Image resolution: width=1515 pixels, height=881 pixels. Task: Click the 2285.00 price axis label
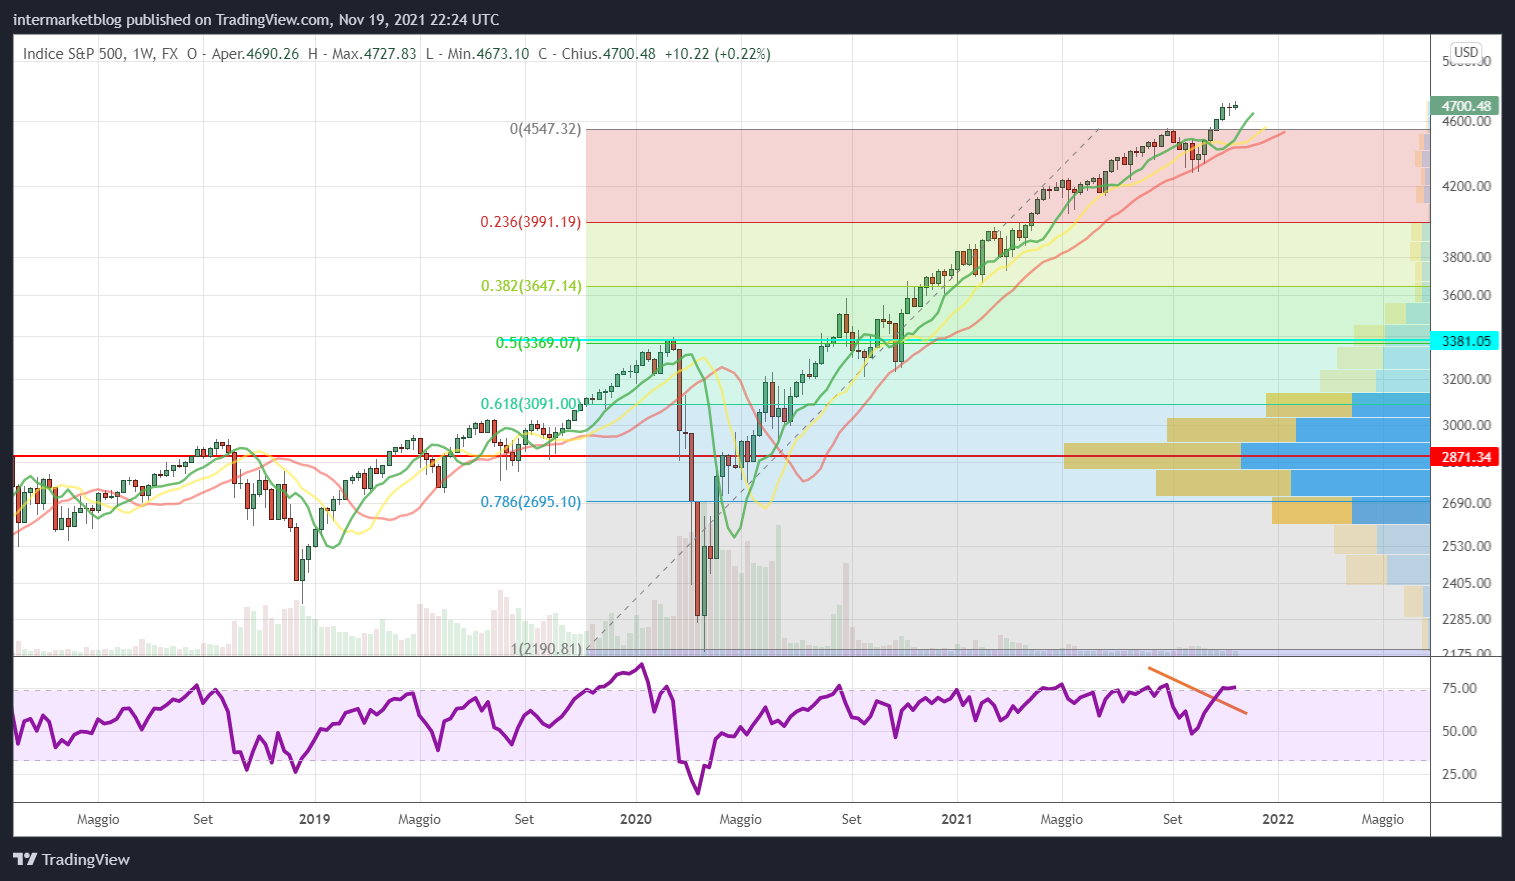click(x=1466, y=619)
